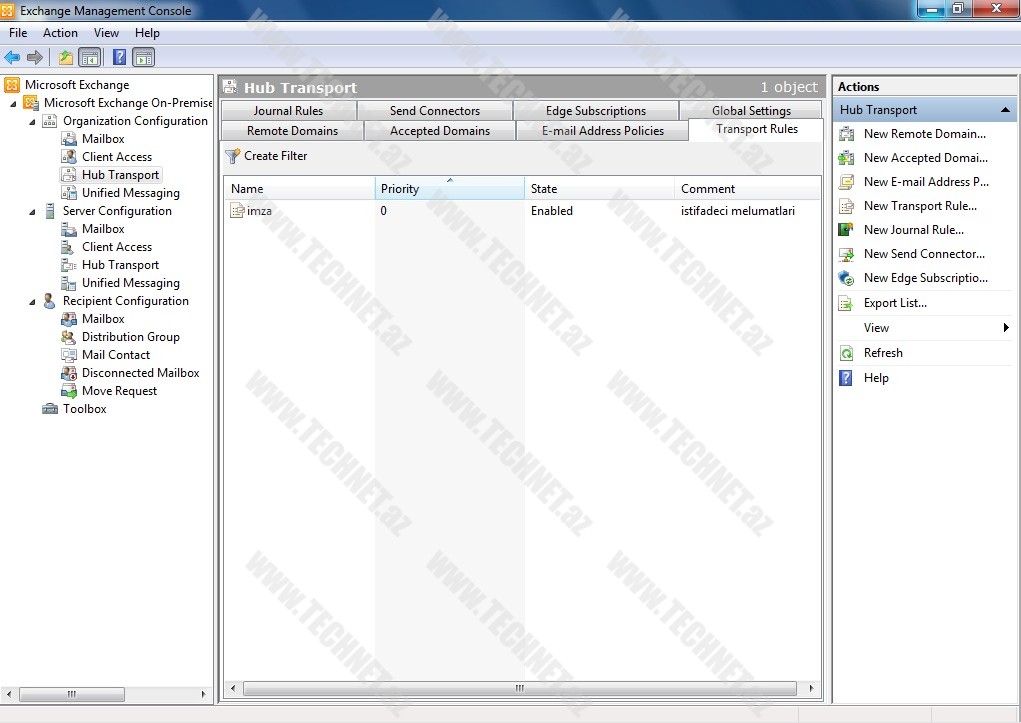Screen dimensions: 1021x723
Task: Open the Action menu
Action: [60, 33]
